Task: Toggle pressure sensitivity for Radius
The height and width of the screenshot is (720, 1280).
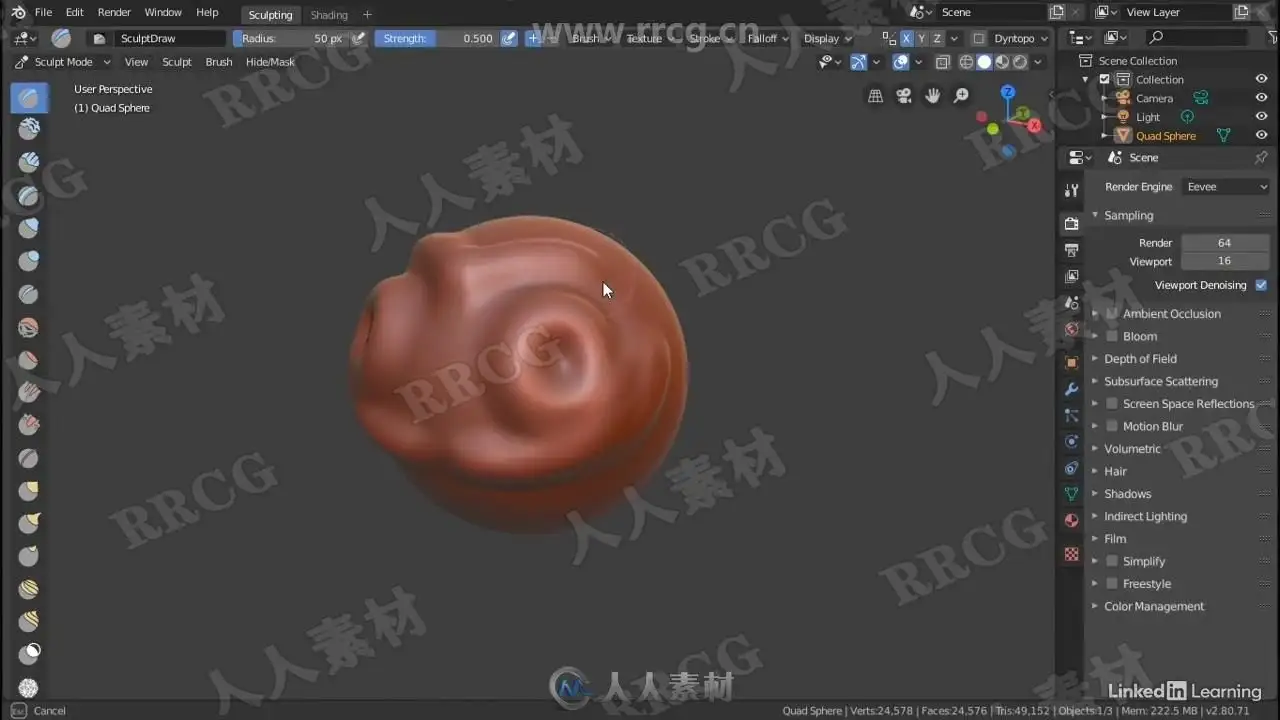Action: tap(358, 38)
